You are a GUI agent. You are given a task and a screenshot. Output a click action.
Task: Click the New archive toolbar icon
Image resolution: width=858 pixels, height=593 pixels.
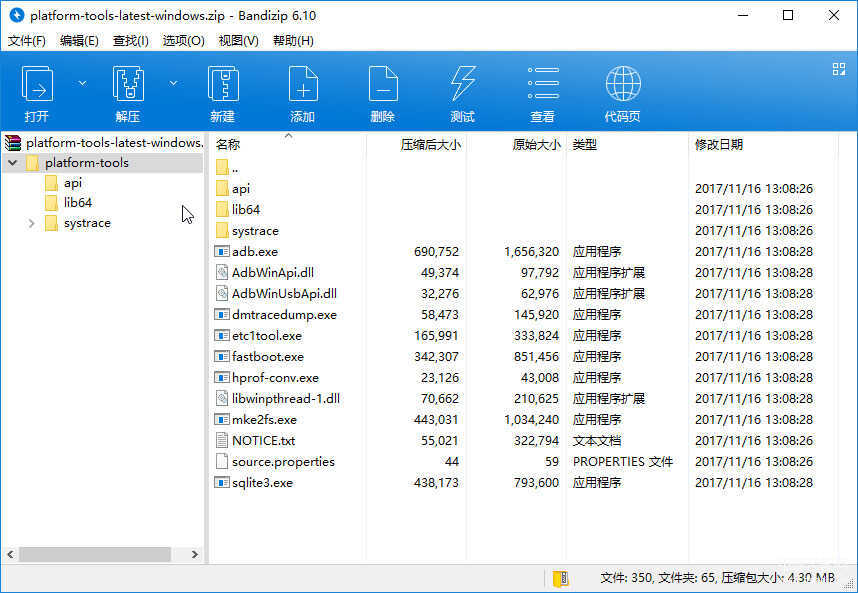click(223, 84)
